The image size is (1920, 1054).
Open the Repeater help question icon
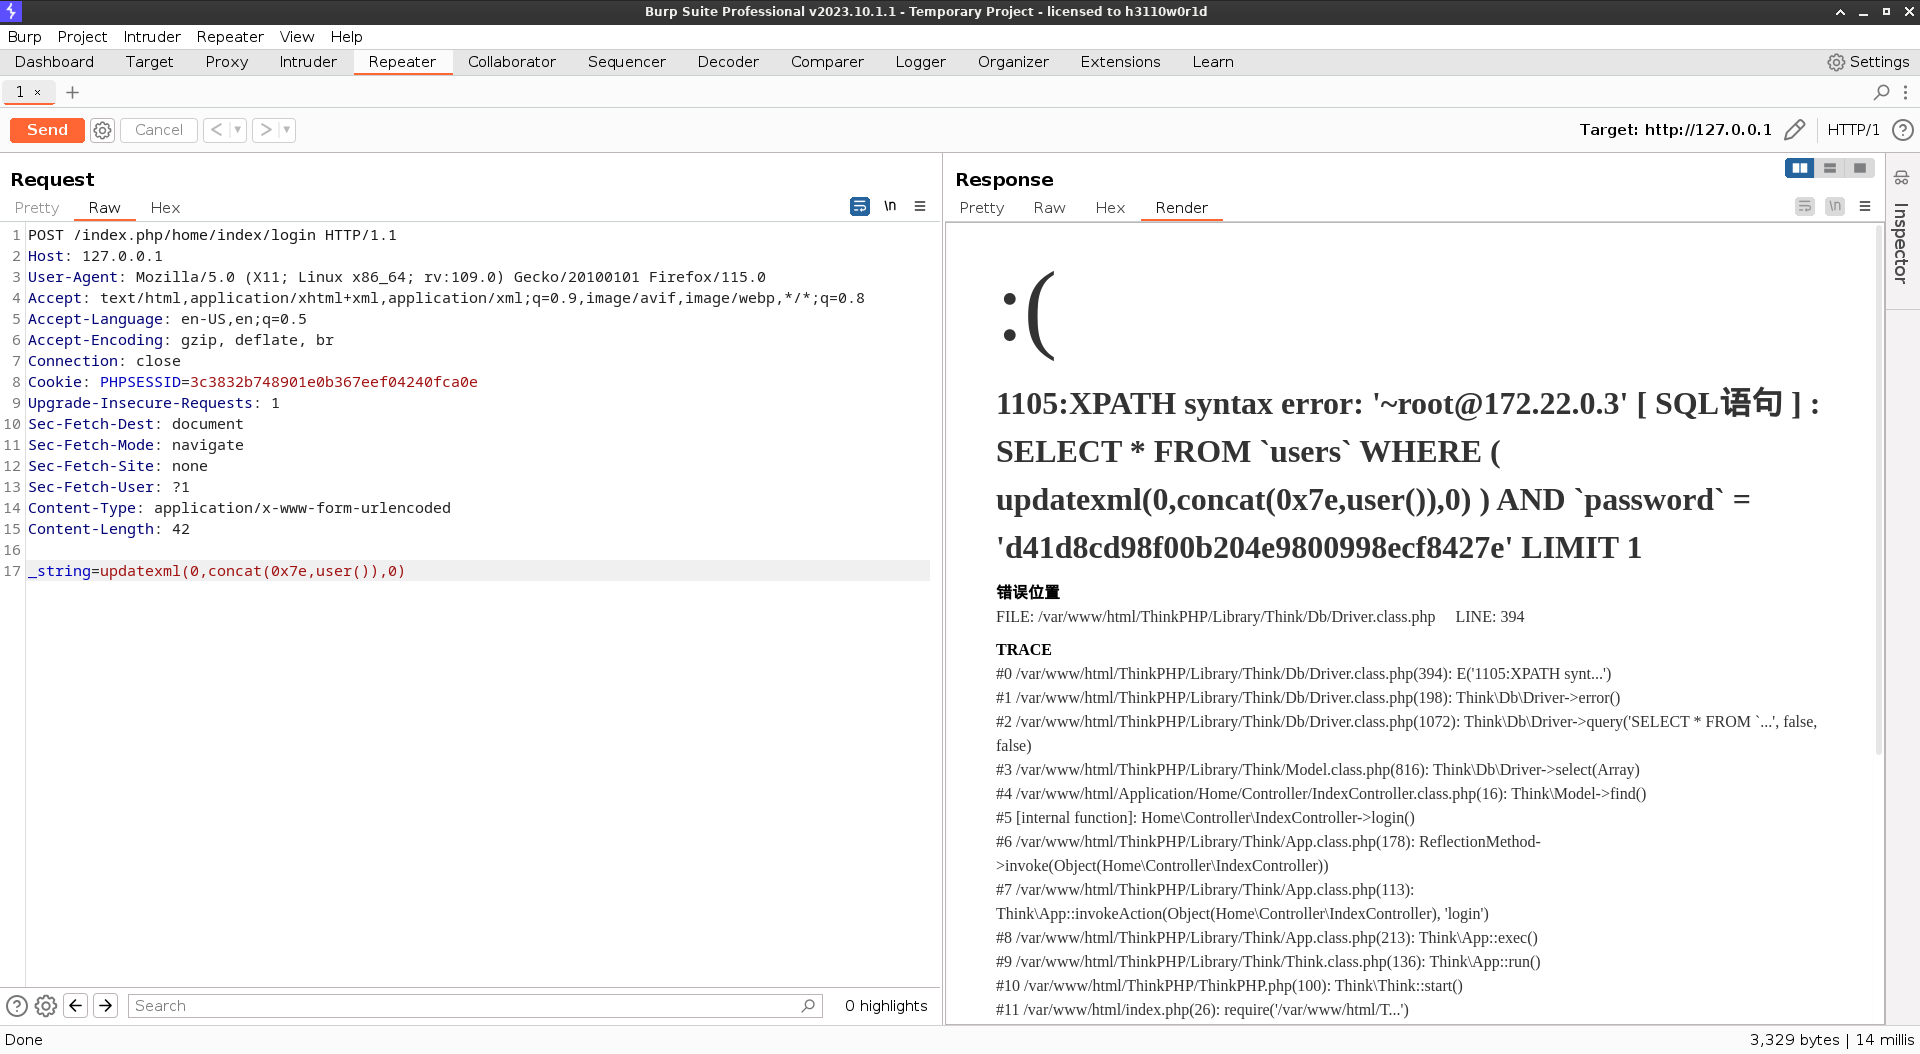coord(1903,130)
